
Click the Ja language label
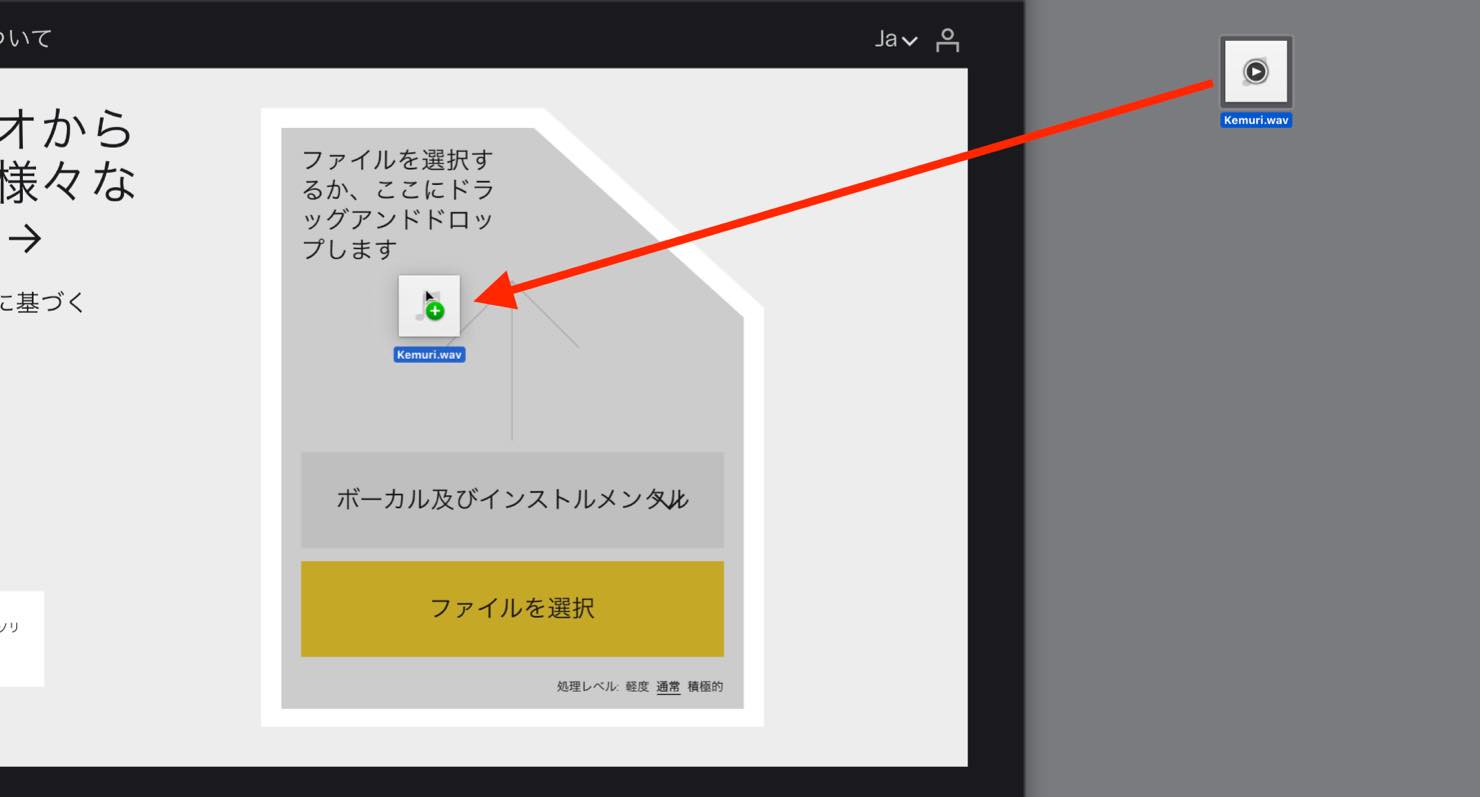click(x=886, y=40)
